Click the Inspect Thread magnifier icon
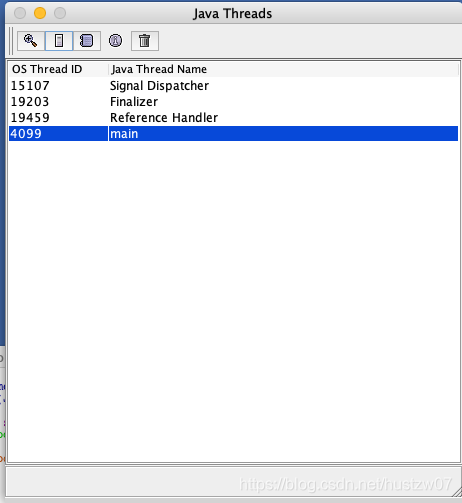 click(31, 41)
